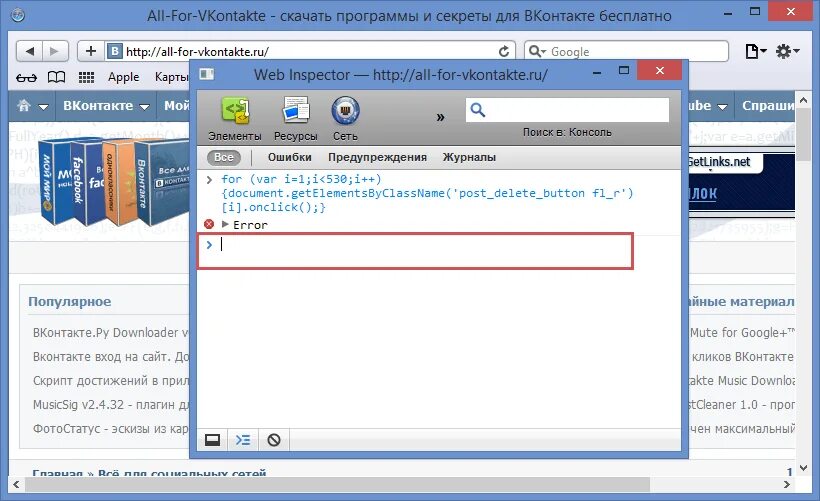Click vertical scrollbar down arrow

(803, 469)
